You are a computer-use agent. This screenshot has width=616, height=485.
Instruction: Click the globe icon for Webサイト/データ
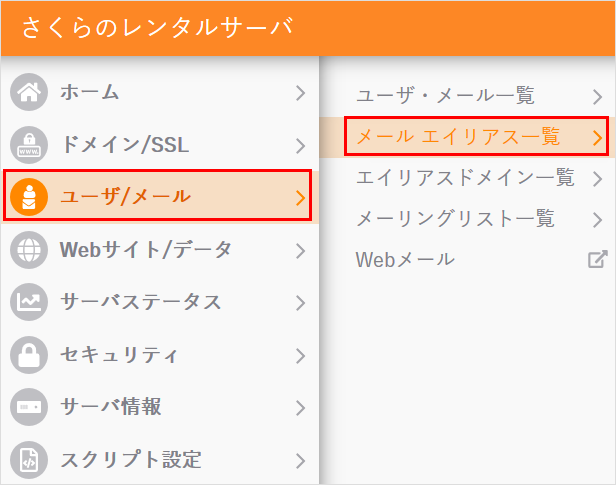(x=29, y=250)
